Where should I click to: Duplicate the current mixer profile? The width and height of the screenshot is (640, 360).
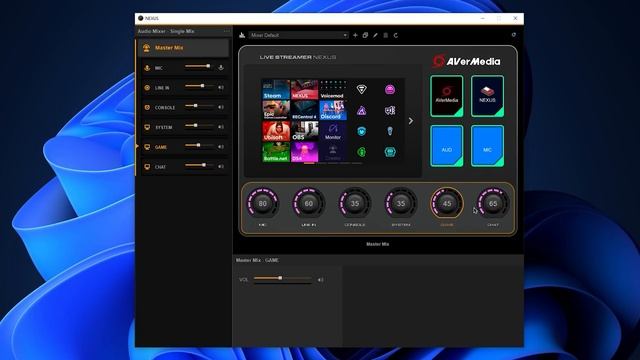pyautogui.click(x=365, y=36)
